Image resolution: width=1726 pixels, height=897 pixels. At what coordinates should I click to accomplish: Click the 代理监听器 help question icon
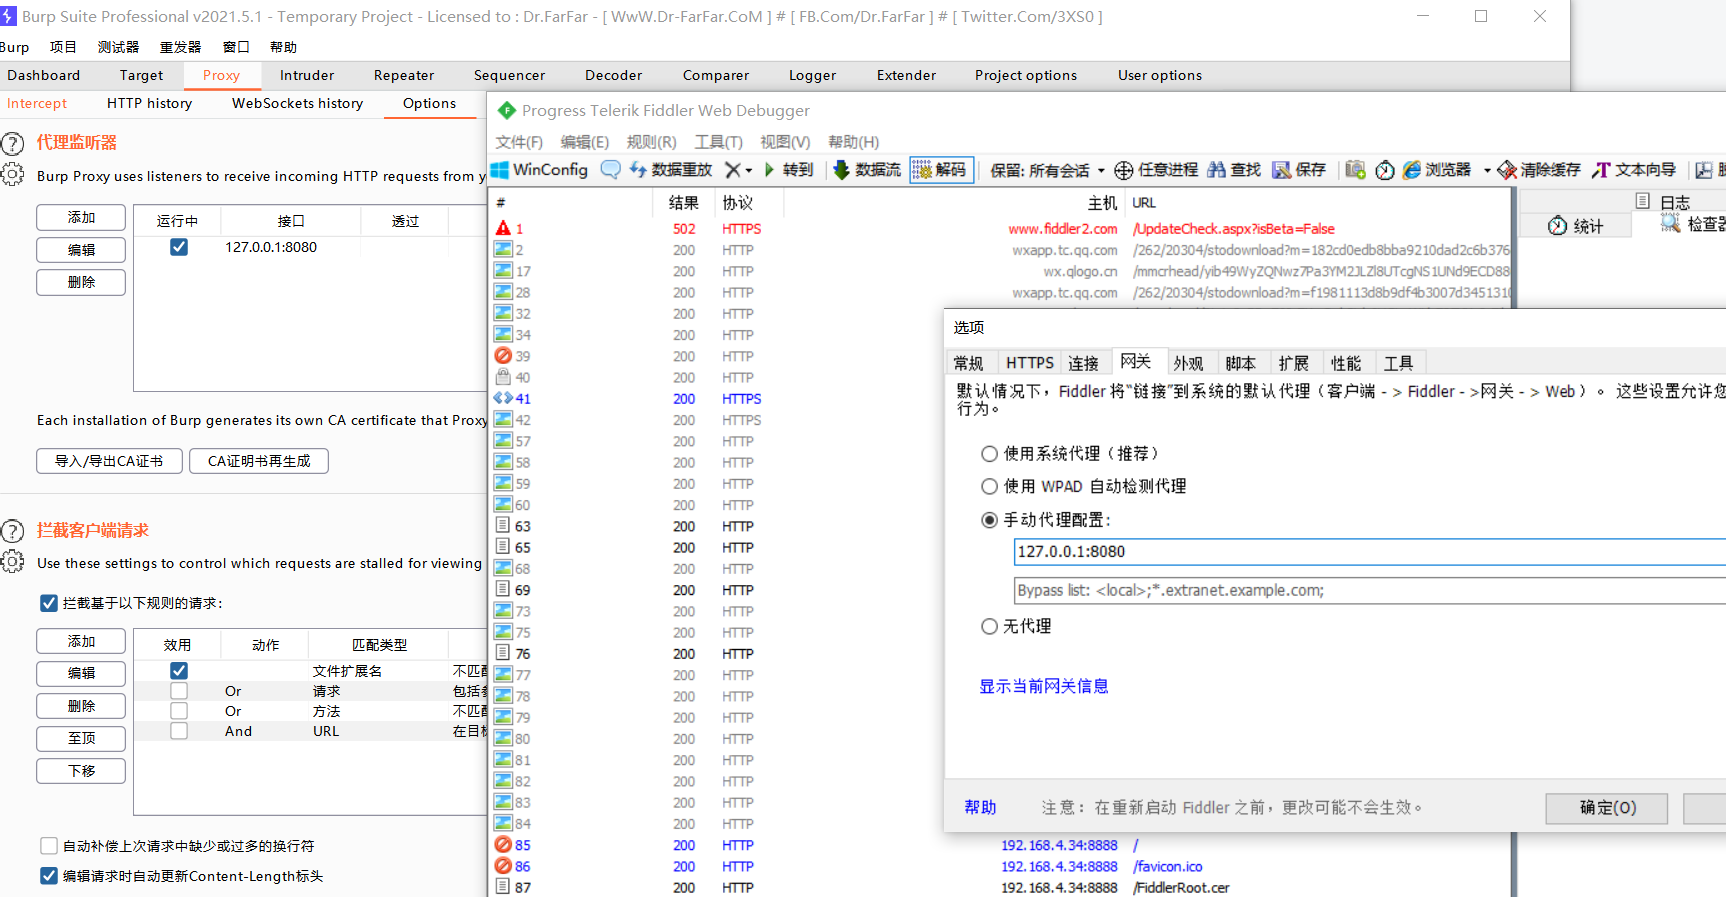(x=12, y=143)
